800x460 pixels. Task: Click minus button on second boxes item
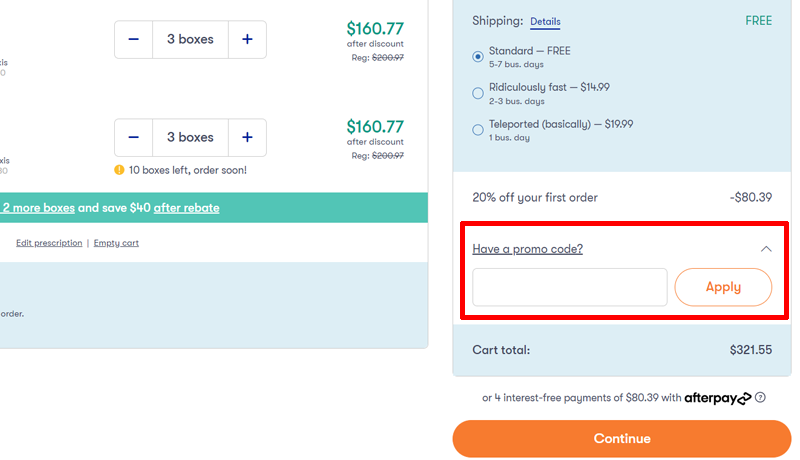[133, 137]
